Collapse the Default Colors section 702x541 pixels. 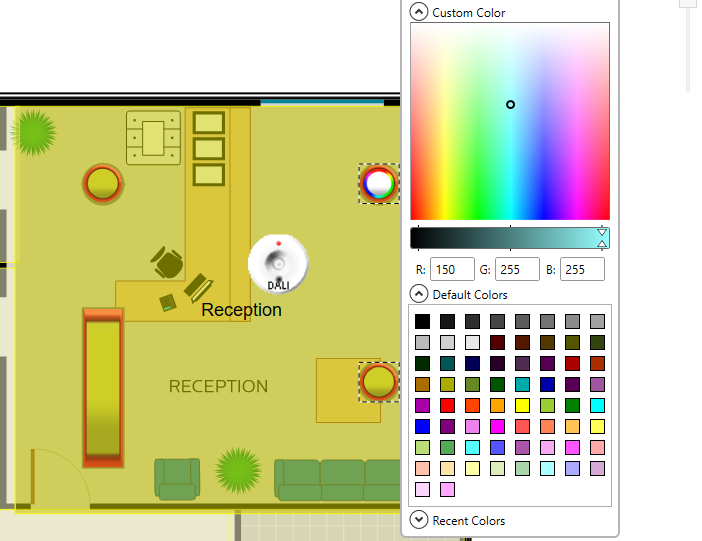(x=419, y=294)
